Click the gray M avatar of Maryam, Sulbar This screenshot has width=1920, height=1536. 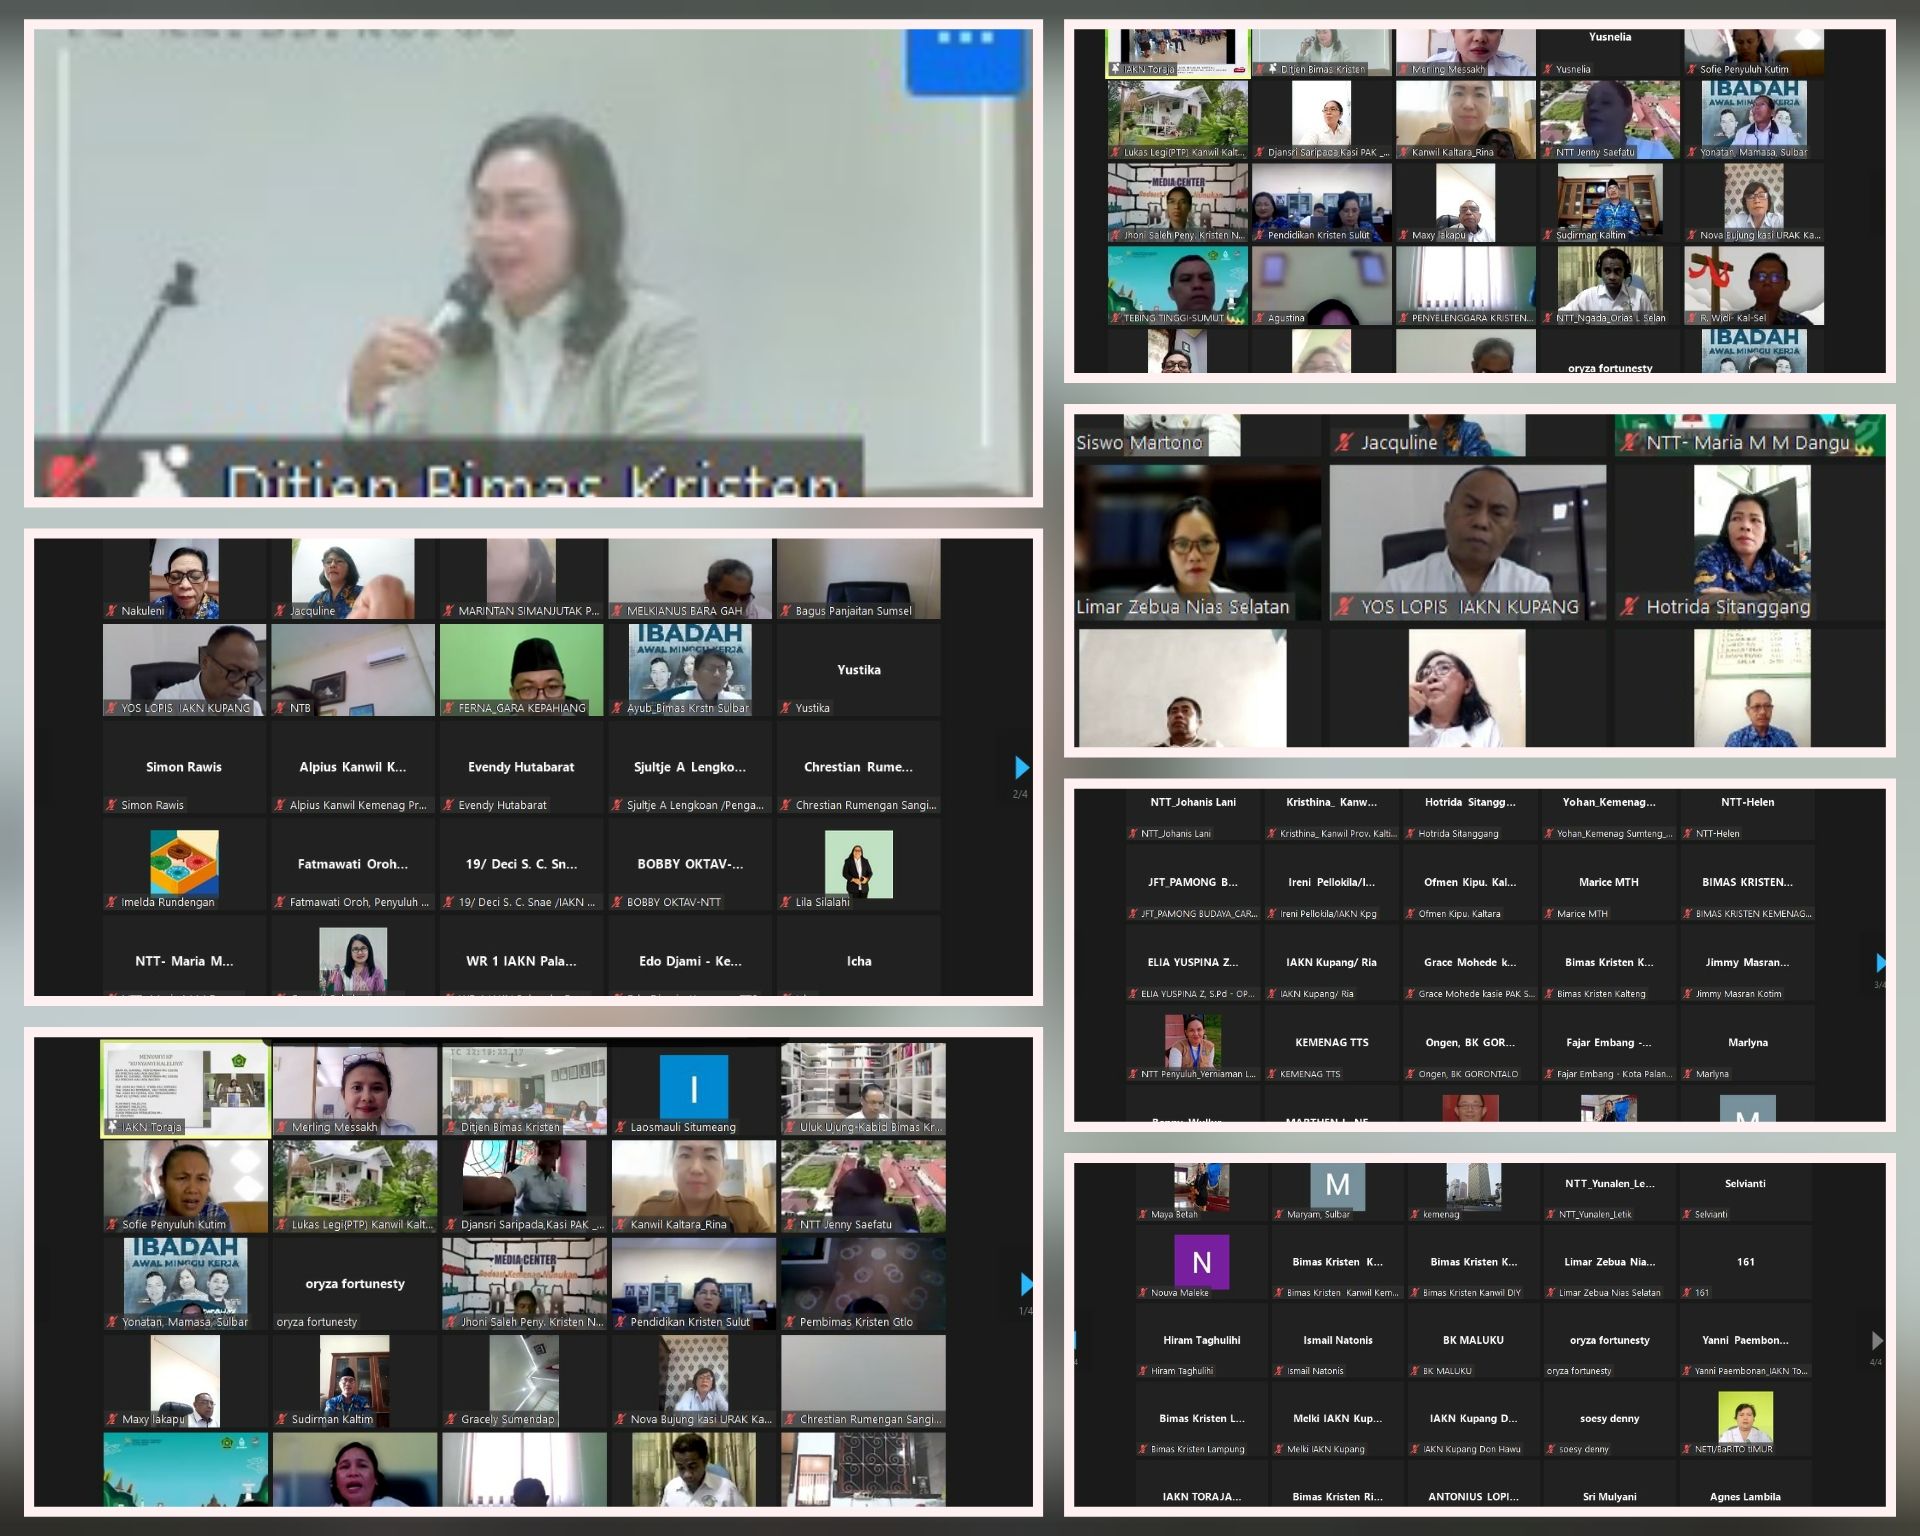coord(1337,1185)
